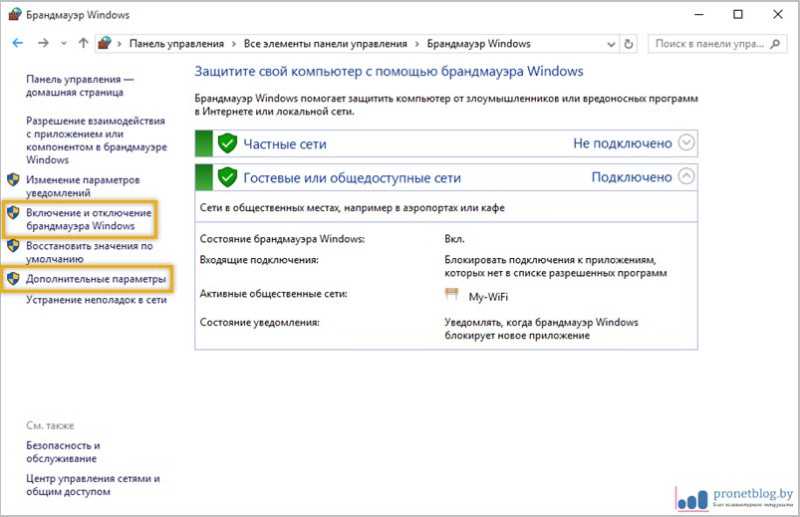Click Состояние брандмауэра Windows label
The width and height of the screenshot is (800, 517).
coord(282,239)
